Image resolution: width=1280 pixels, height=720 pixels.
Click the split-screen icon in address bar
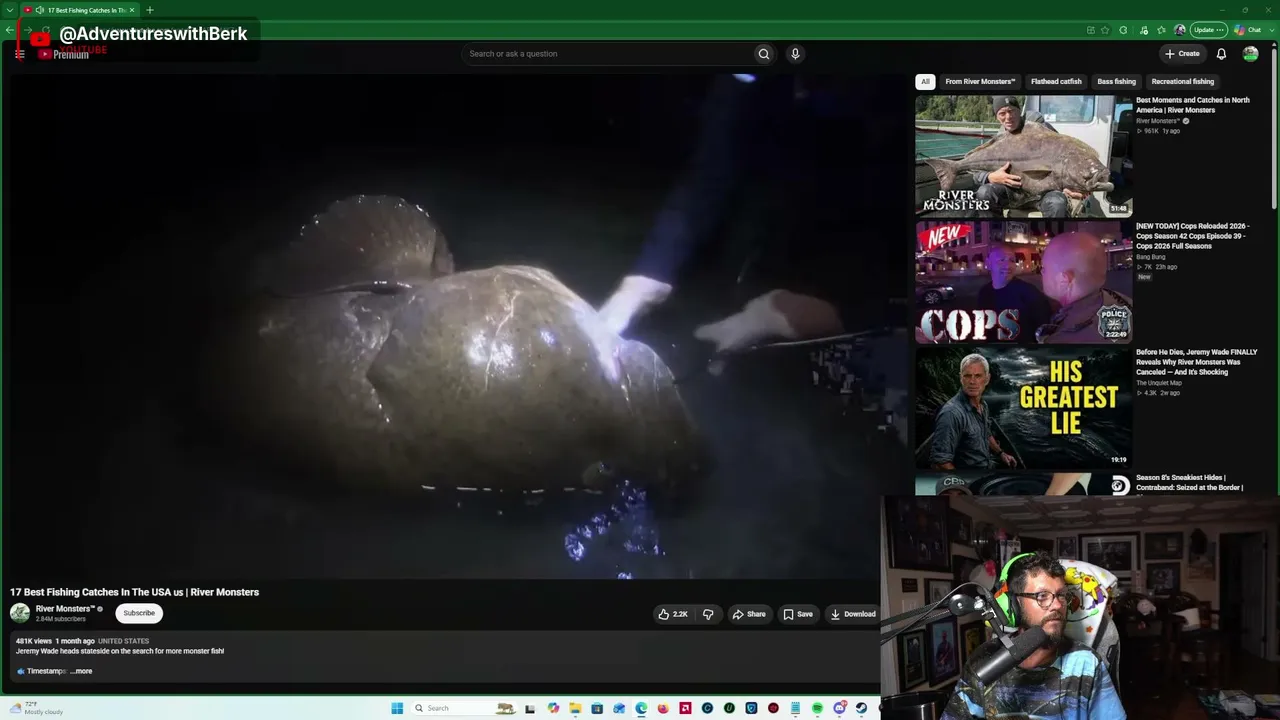coord(1090,30)
